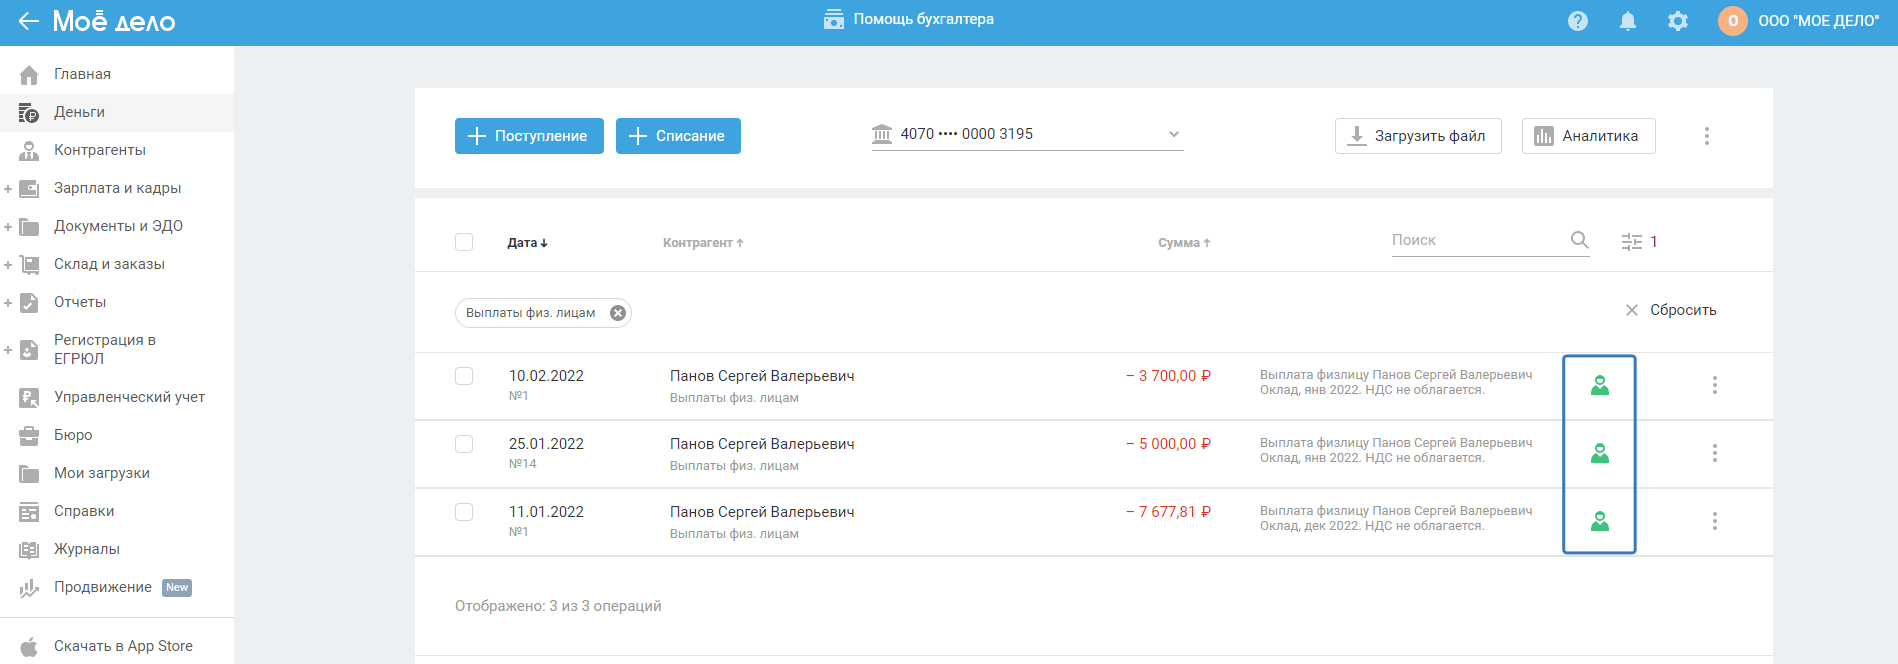Open the filter settings icon
1898x664 pixels.
pos(1632,242)
